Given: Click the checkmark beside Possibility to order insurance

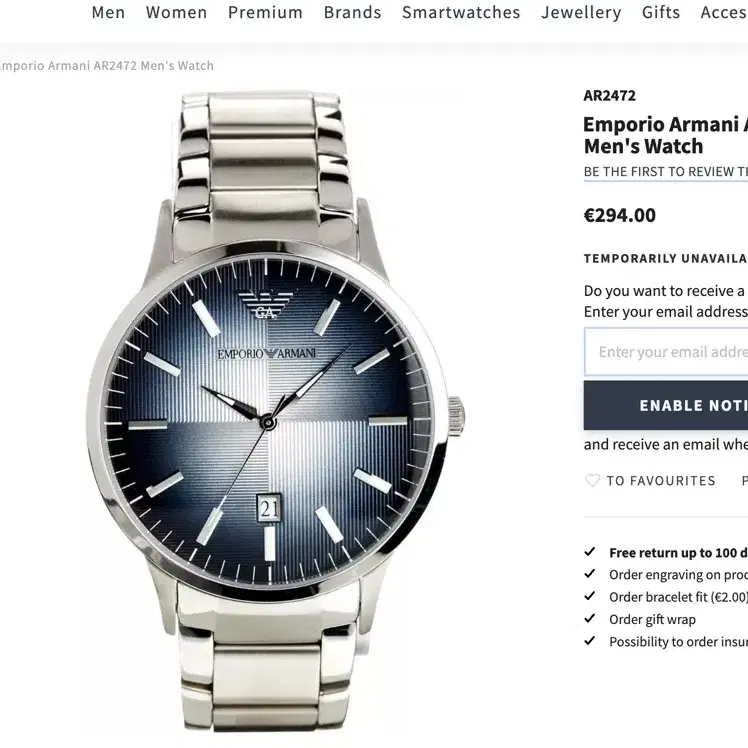Looking at the screenshot, I should click(590, 641).
